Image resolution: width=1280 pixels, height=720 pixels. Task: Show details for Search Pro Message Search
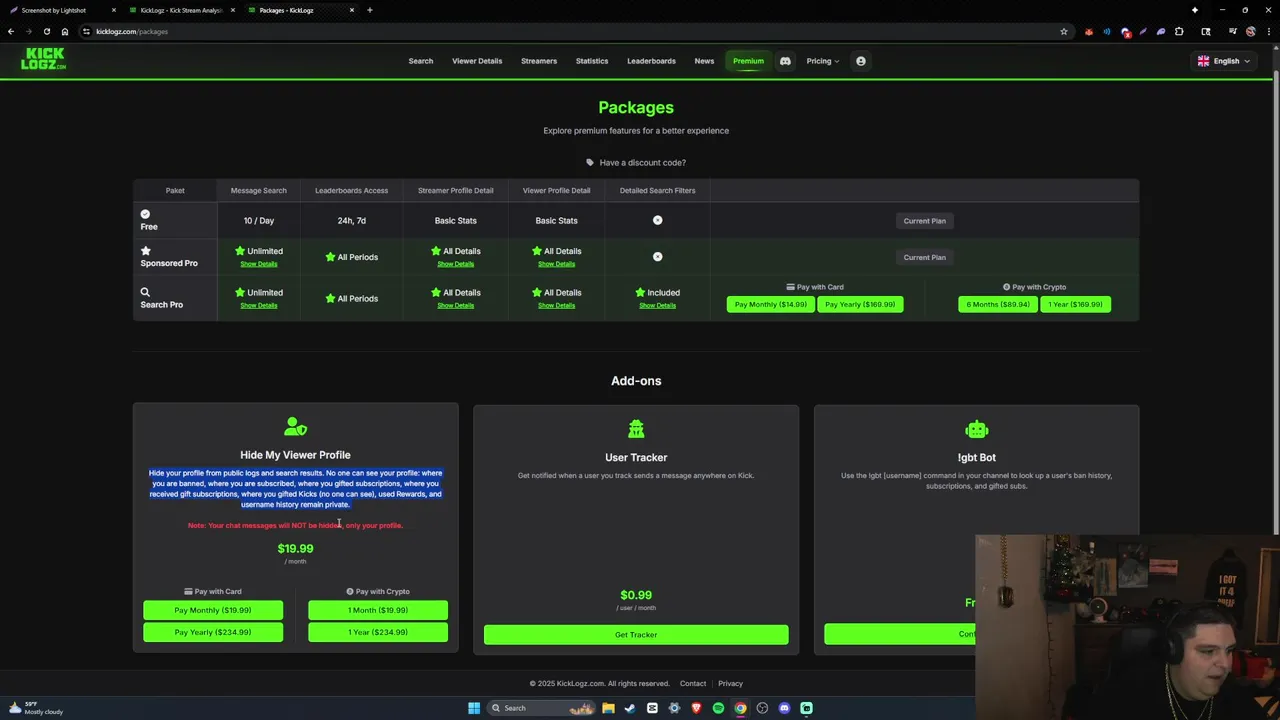coord(259,306)
